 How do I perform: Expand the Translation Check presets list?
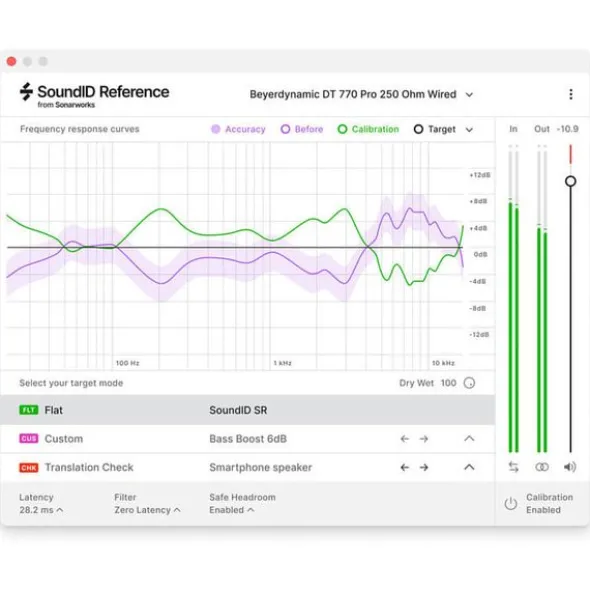click(469, 467)
